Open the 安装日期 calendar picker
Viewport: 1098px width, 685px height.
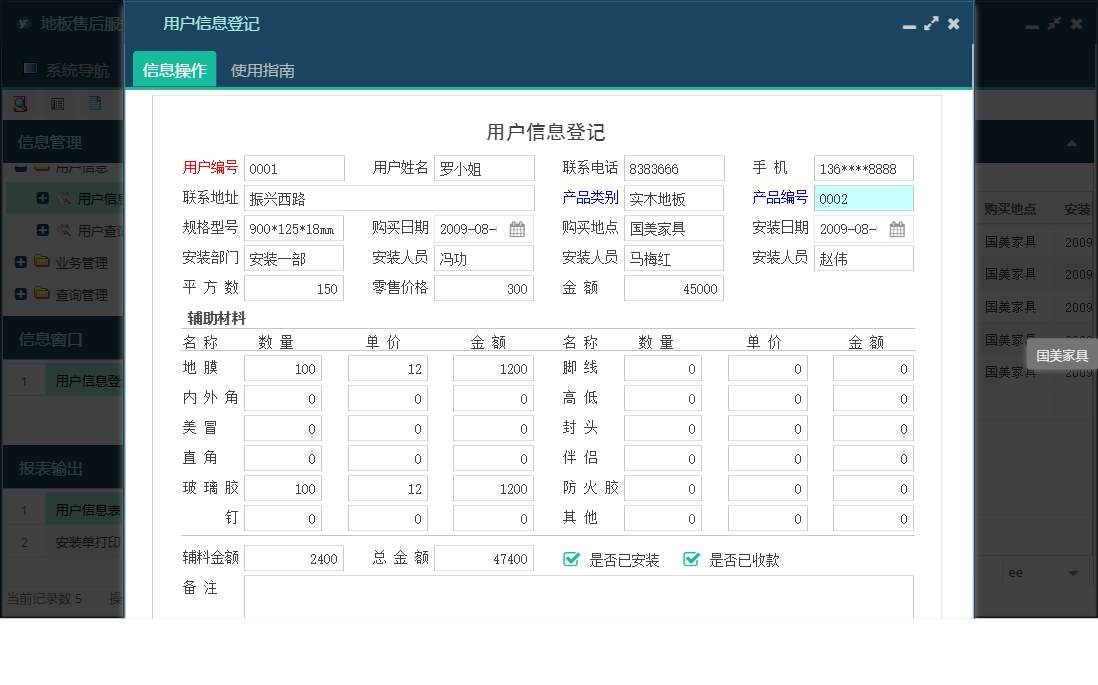[x=895, y=228]
